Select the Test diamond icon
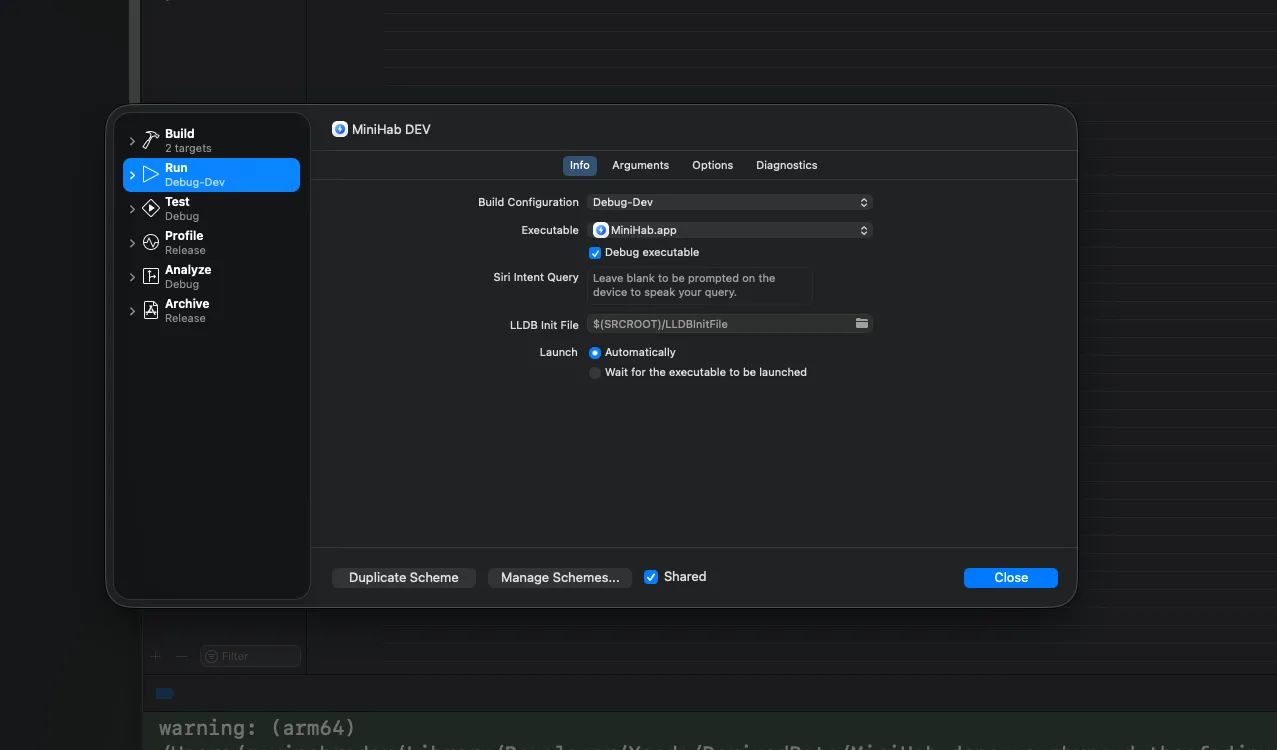 [x=150, y=208]
